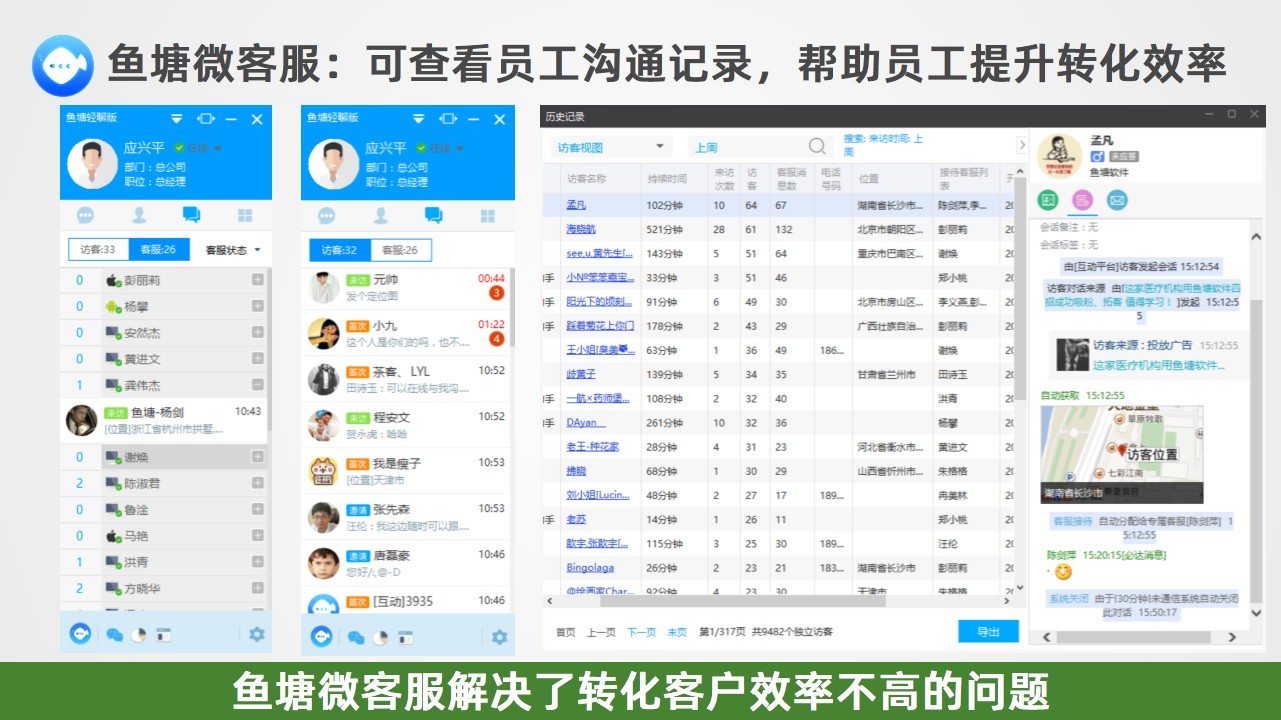The width and height of the screenshot is (1281, 720).
Task: Sort by the 持续时间 column header
Action: [667, 179]
